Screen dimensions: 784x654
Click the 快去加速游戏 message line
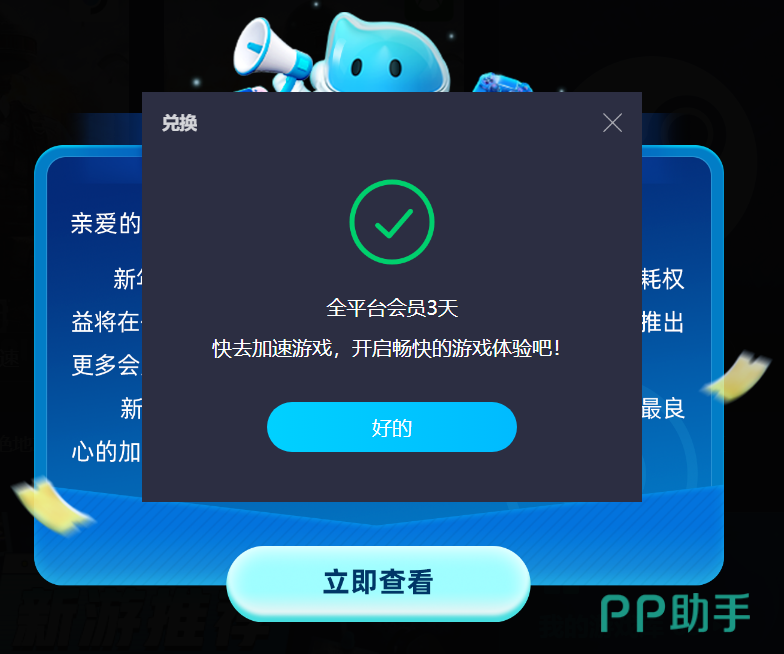(386, 348)
